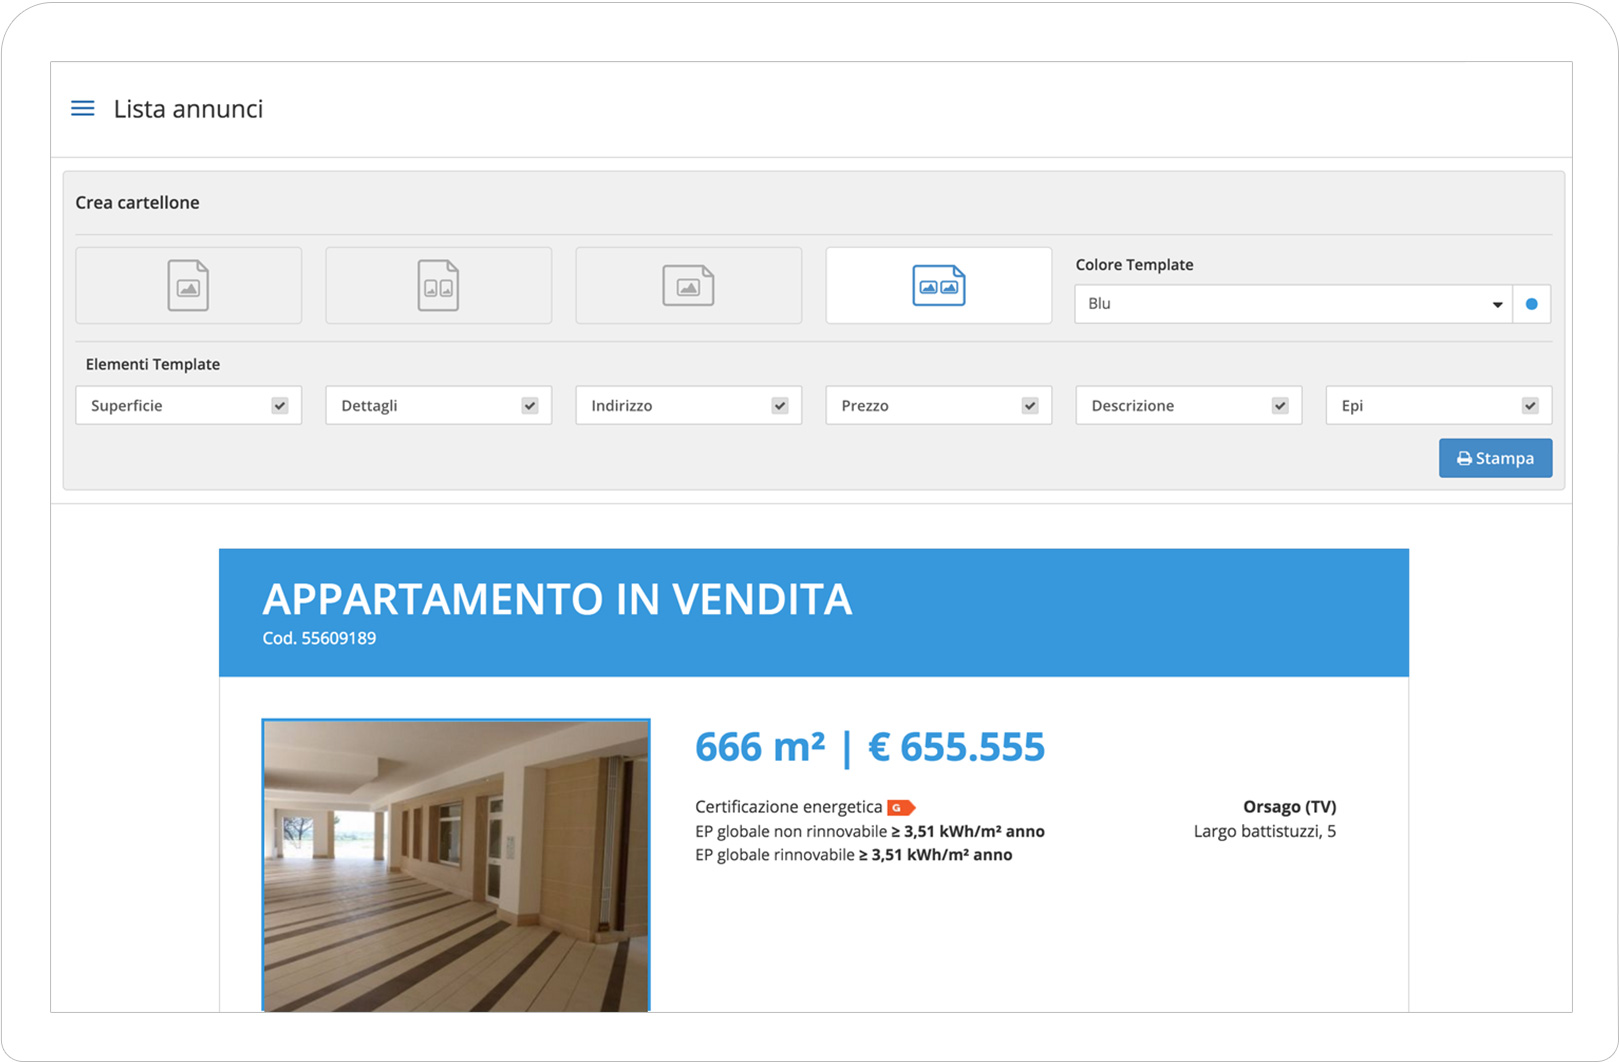This screenshot has width=1619, height=1062.
Task: Click the energy class G badge
Action: pos(901,807)
